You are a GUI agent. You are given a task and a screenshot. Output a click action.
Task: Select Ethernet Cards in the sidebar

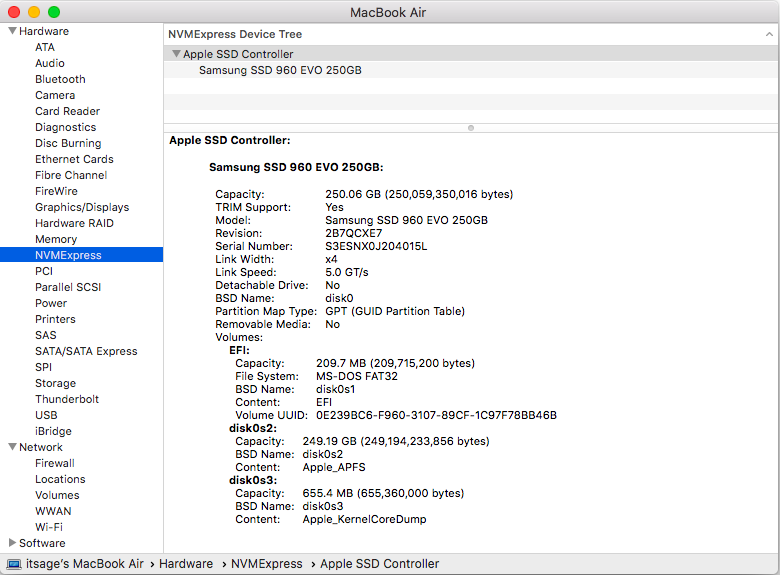coord(74,159)
